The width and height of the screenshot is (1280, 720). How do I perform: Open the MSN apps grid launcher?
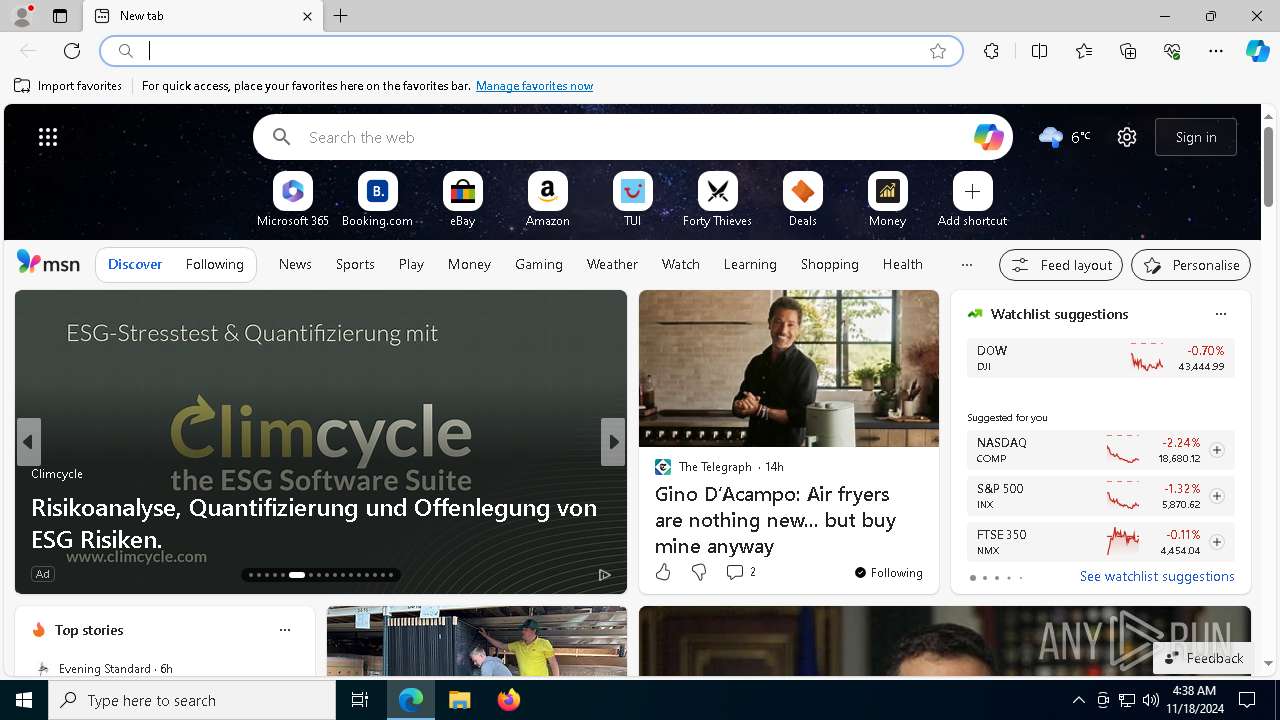pos(48,137)
